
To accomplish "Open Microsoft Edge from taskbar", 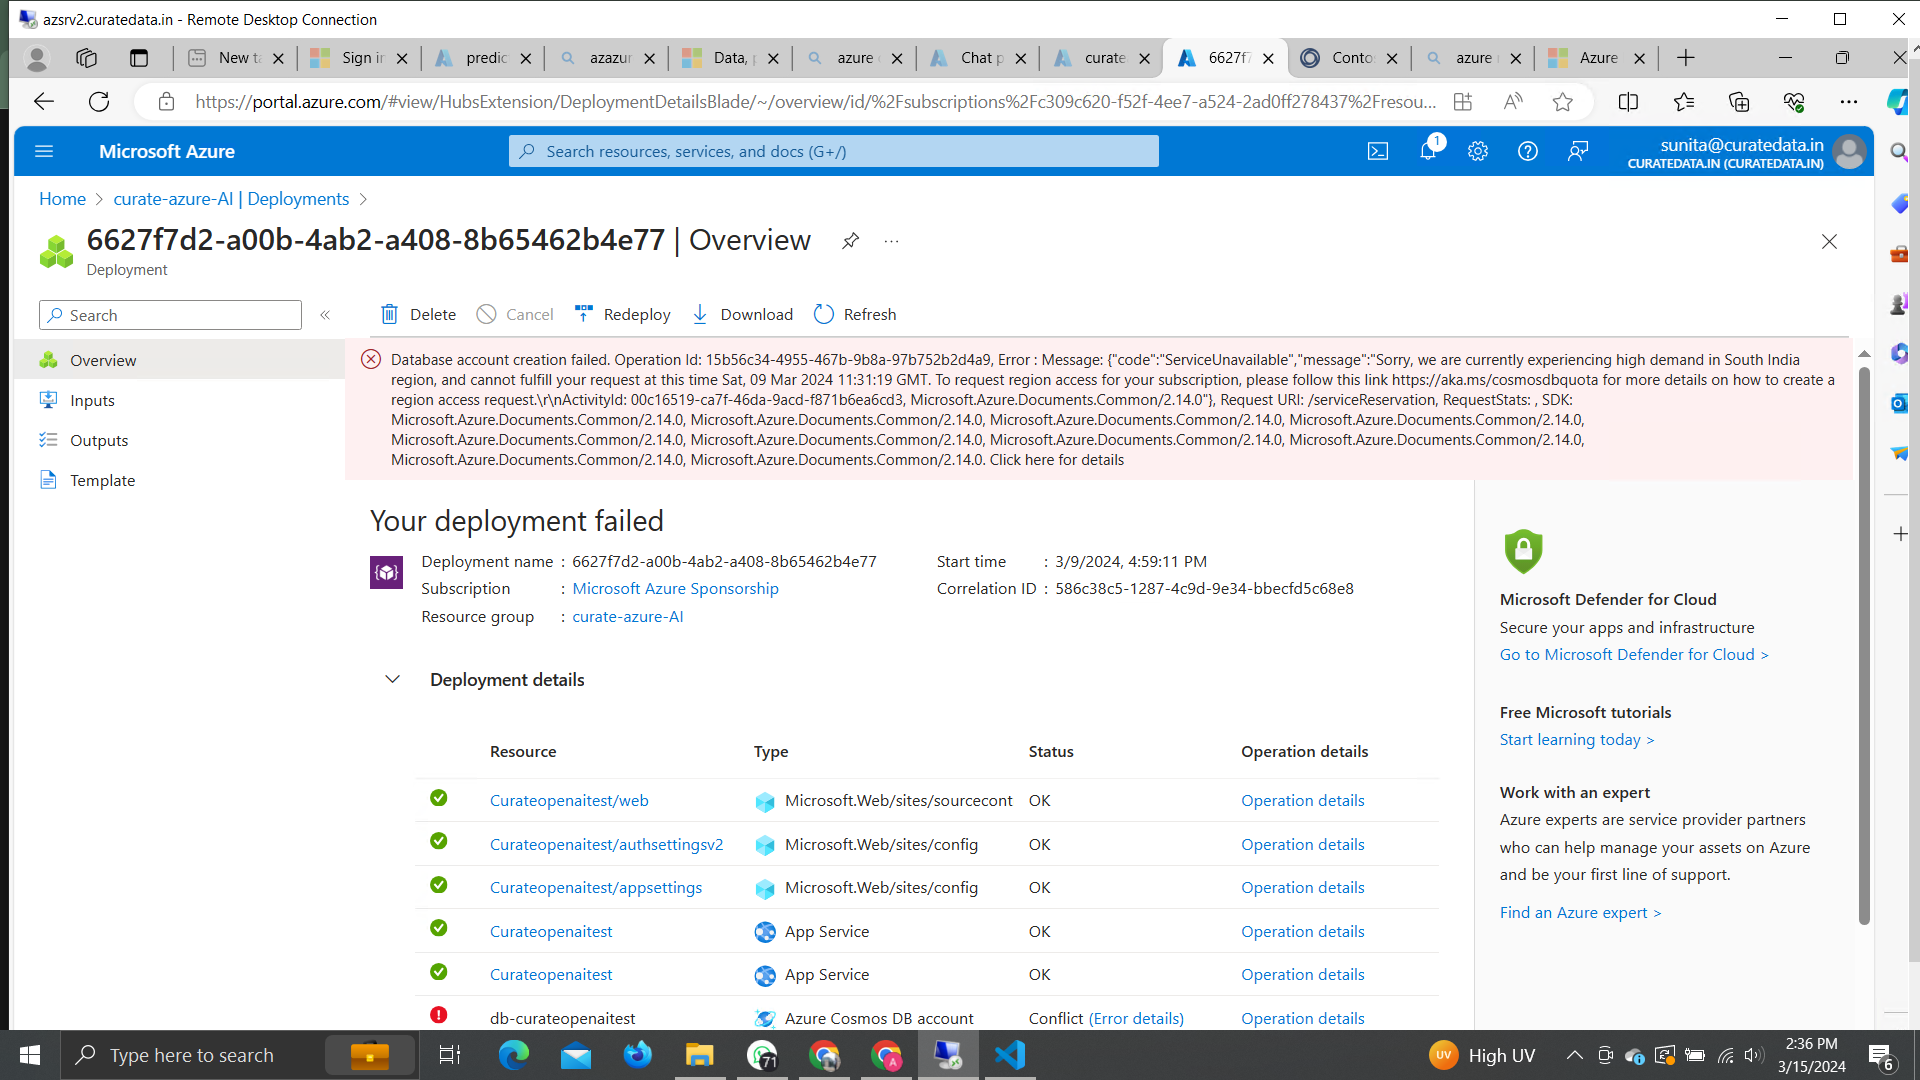I will tap(513, 1056).
